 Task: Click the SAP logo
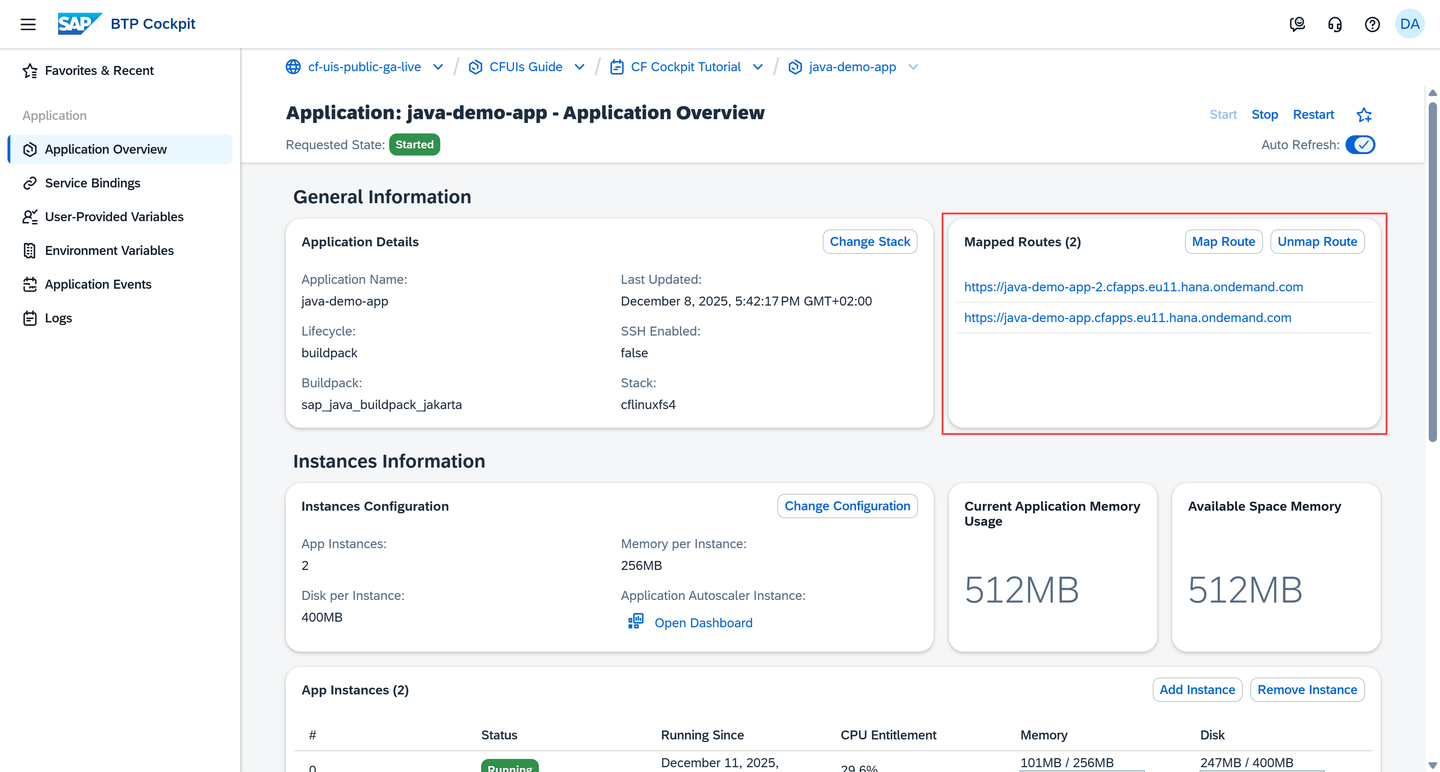pos(79,24)
